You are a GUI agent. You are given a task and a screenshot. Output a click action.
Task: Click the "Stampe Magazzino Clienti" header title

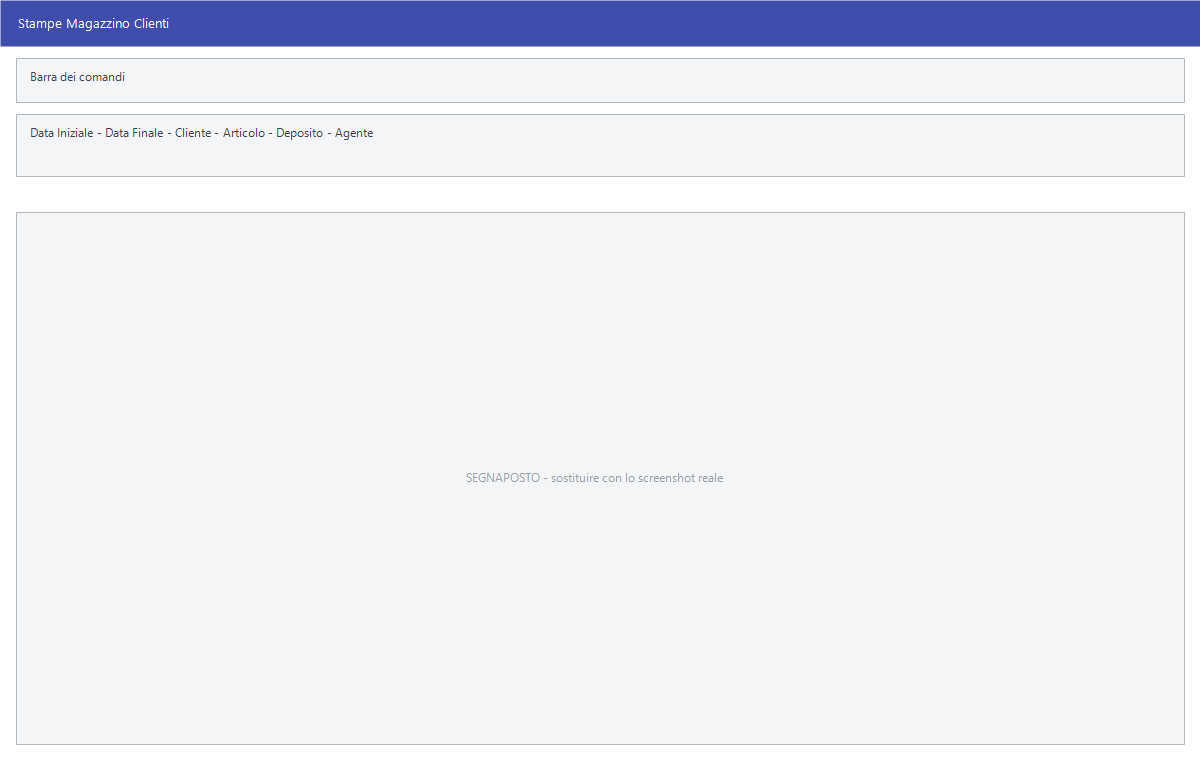tap(93, 23)
